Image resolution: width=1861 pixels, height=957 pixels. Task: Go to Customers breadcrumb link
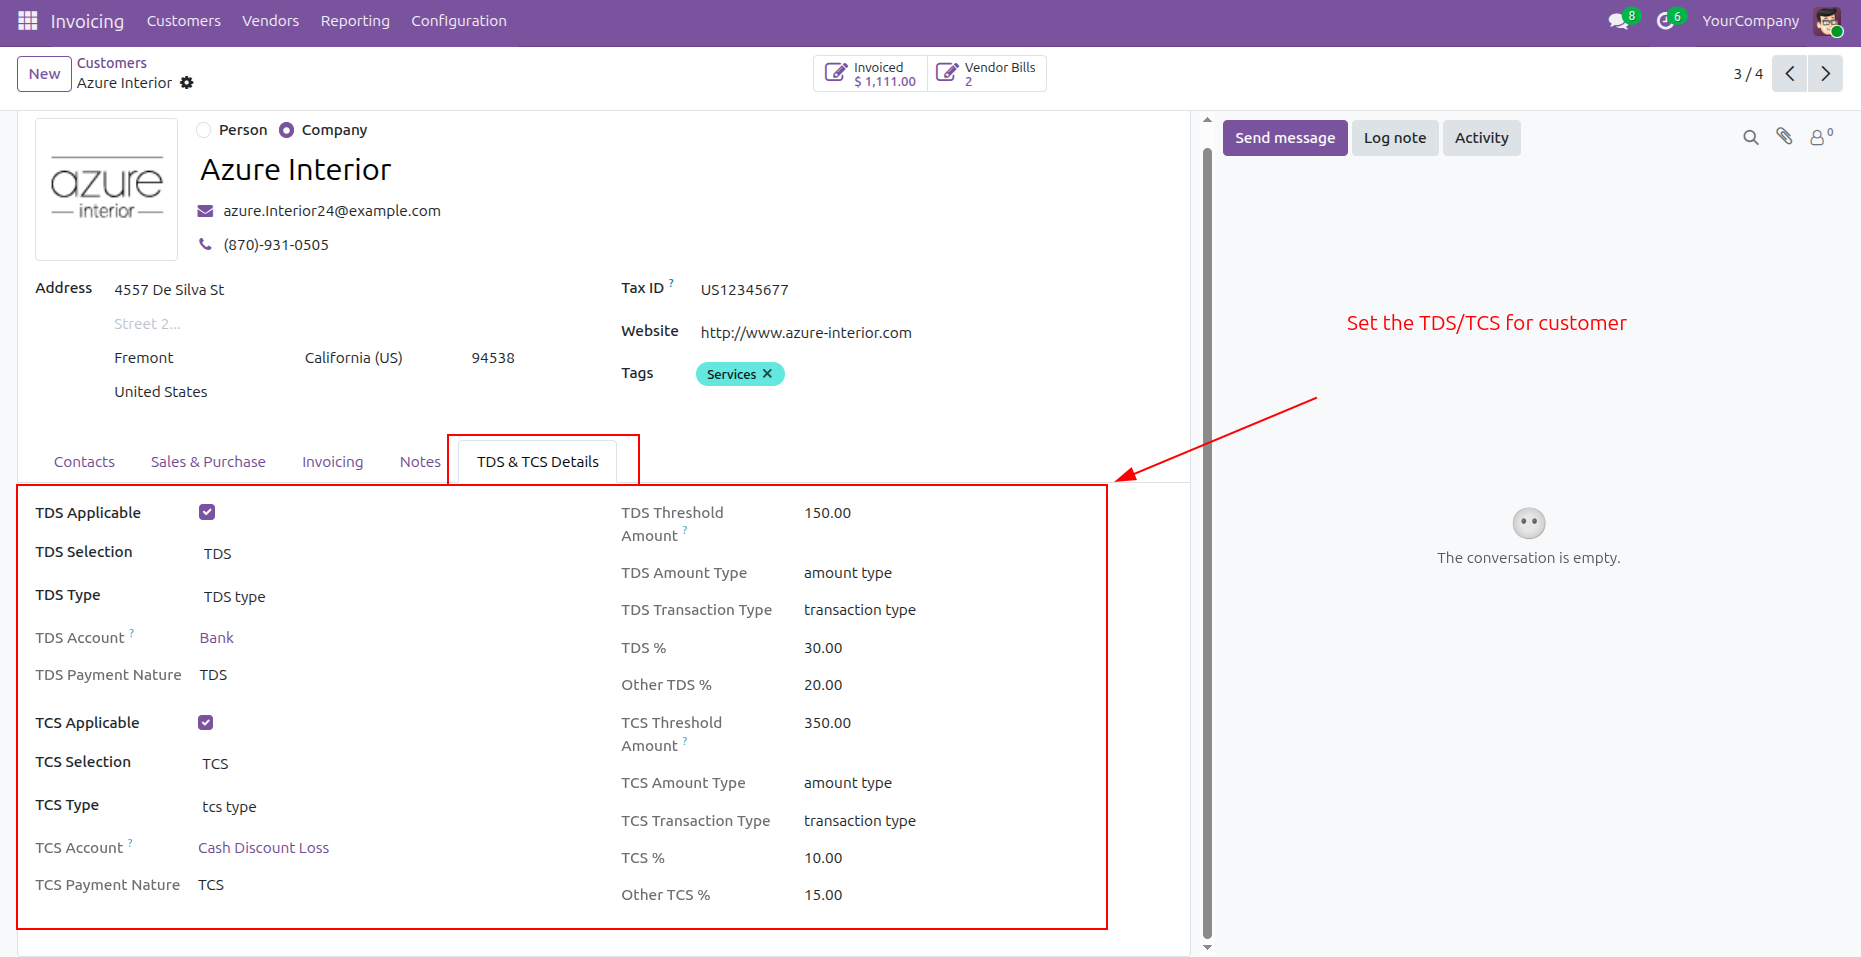[x=112, y=63]
